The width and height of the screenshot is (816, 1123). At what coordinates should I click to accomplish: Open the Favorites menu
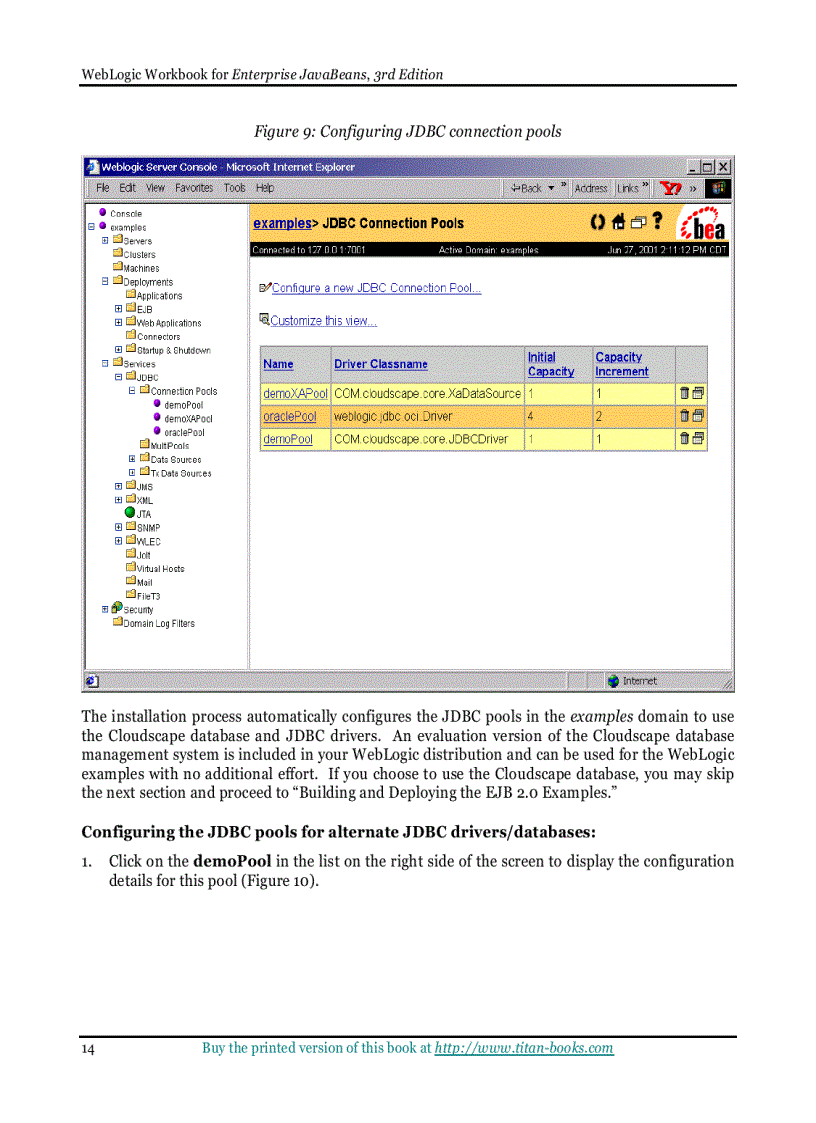pos(193,188)
